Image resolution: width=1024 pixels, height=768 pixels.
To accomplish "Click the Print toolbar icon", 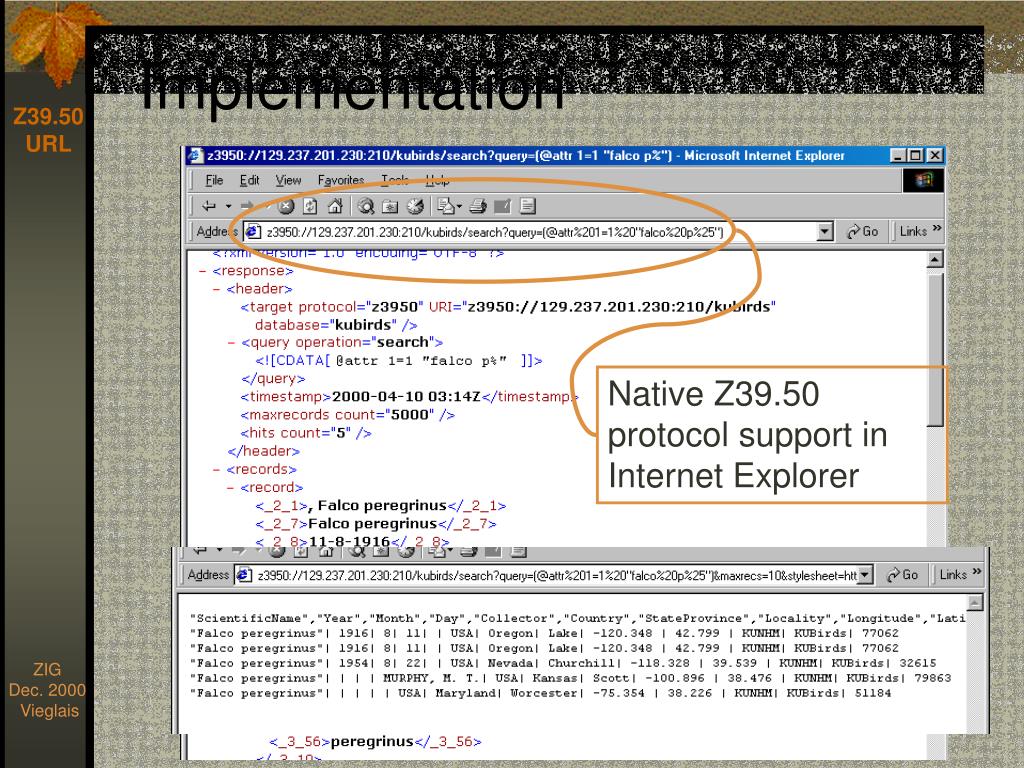I will click(478, 207).
